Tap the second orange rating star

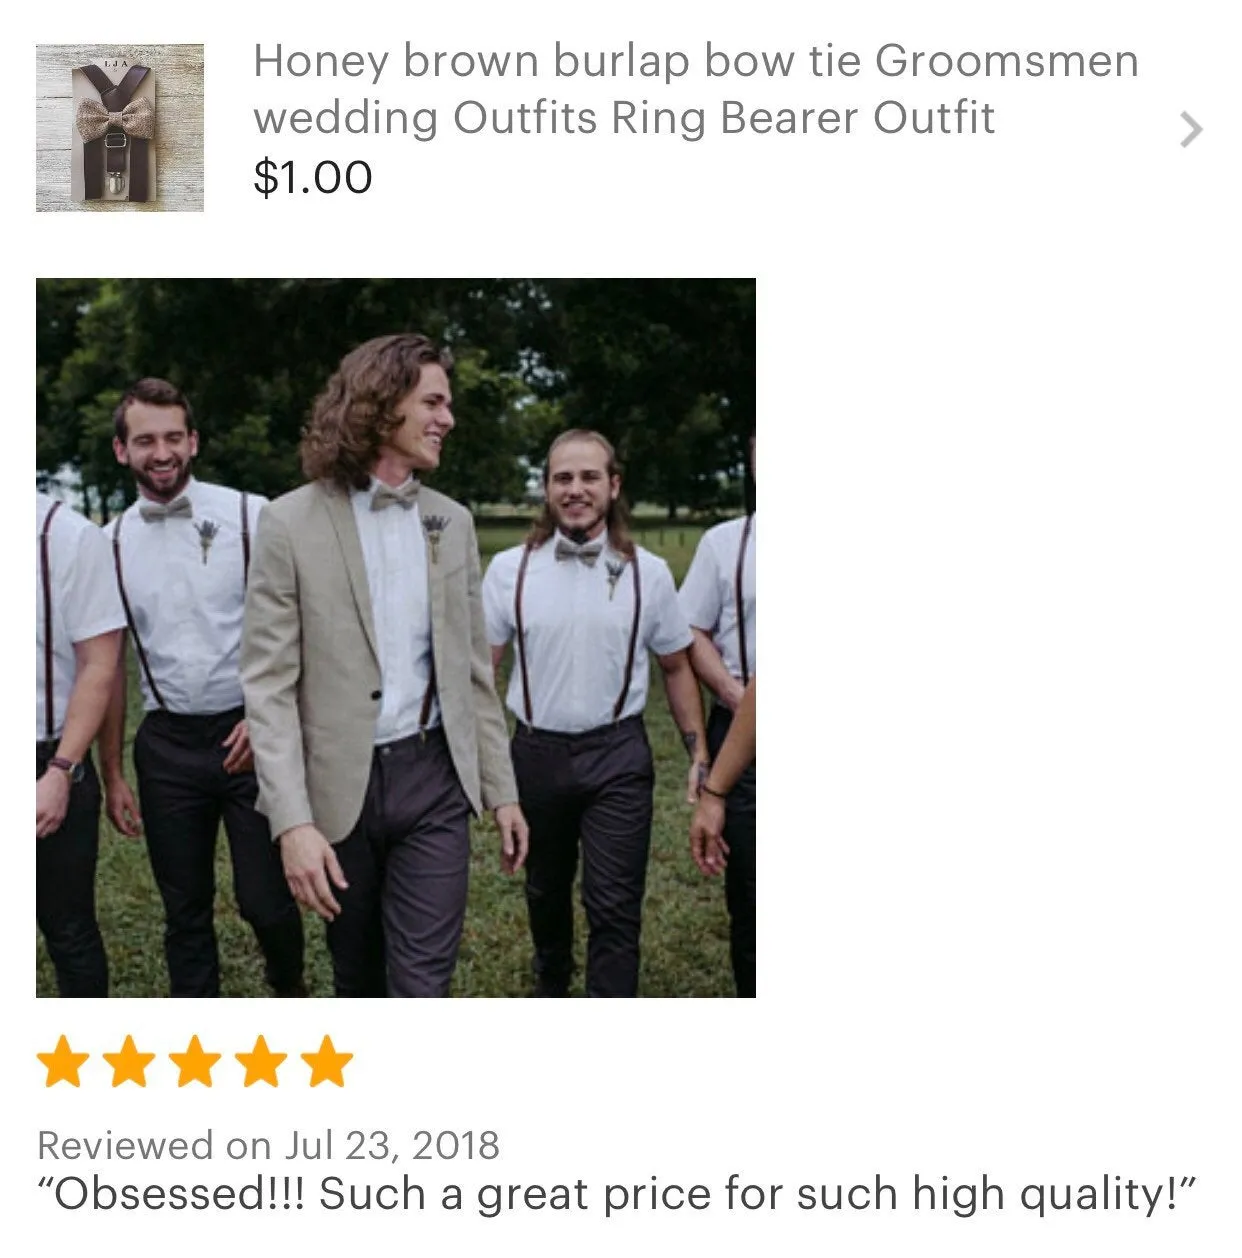(129, 1061)
